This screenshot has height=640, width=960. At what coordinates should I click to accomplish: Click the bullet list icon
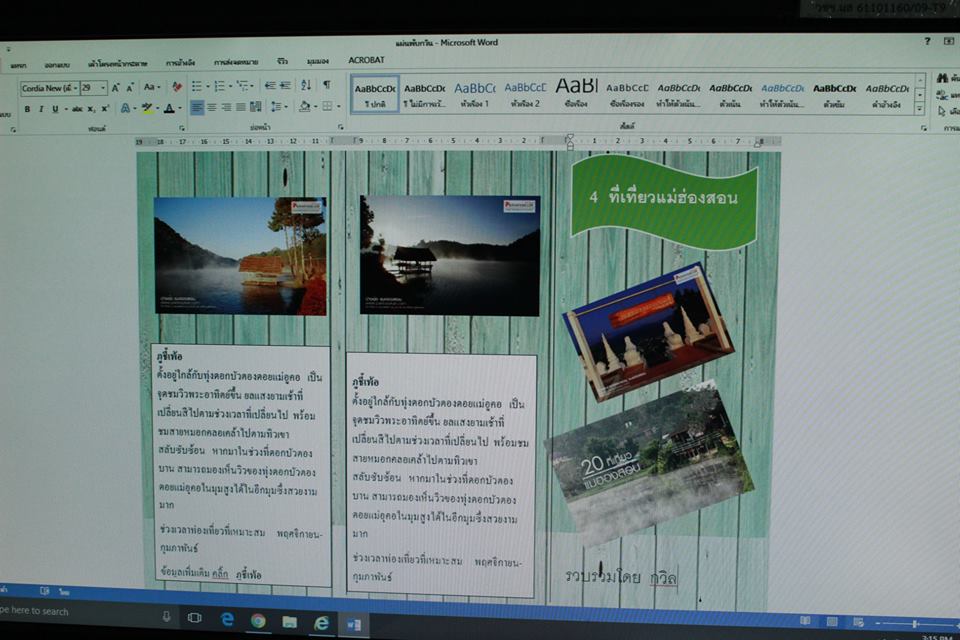[196, 86]
